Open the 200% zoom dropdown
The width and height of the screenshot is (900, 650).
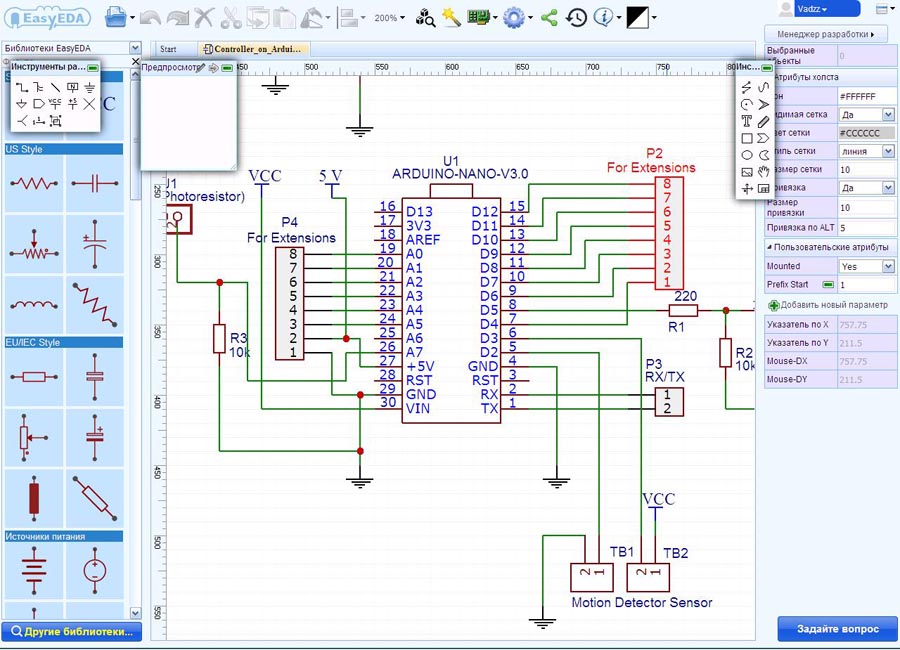pyautogui.click(x=389, y=18)
